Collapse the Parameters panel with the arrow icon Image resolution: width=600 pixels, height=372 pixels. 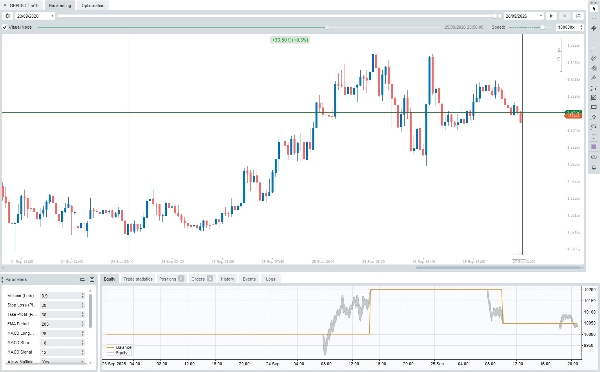tap(92, 280)
